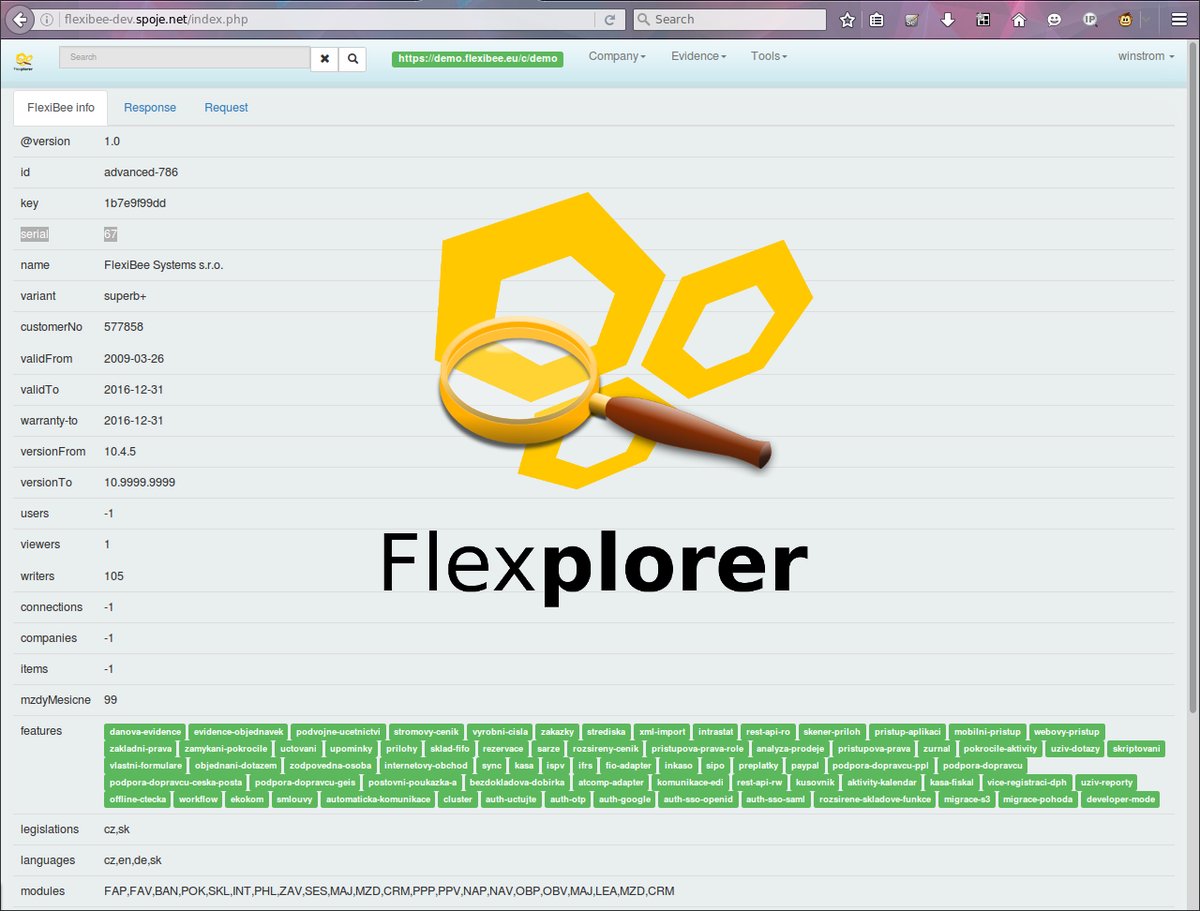Click inside the Search input field
The image size is (1200, 911).
pos(185,59)
